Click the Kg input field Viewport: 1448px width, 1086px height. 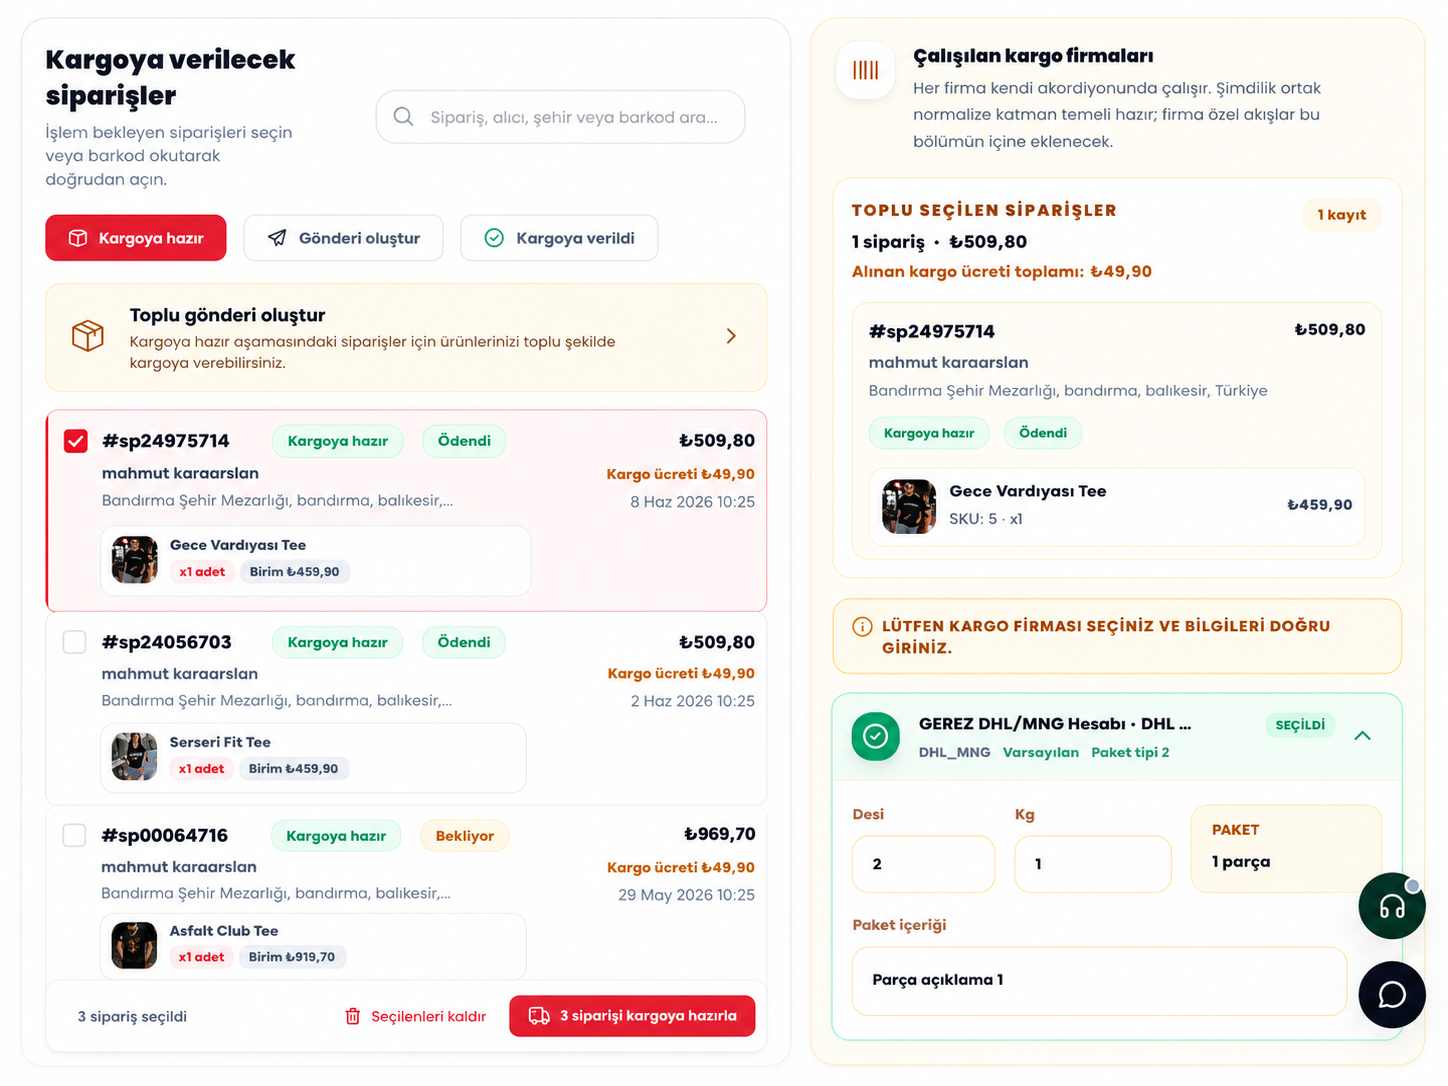pos(1092,864)
